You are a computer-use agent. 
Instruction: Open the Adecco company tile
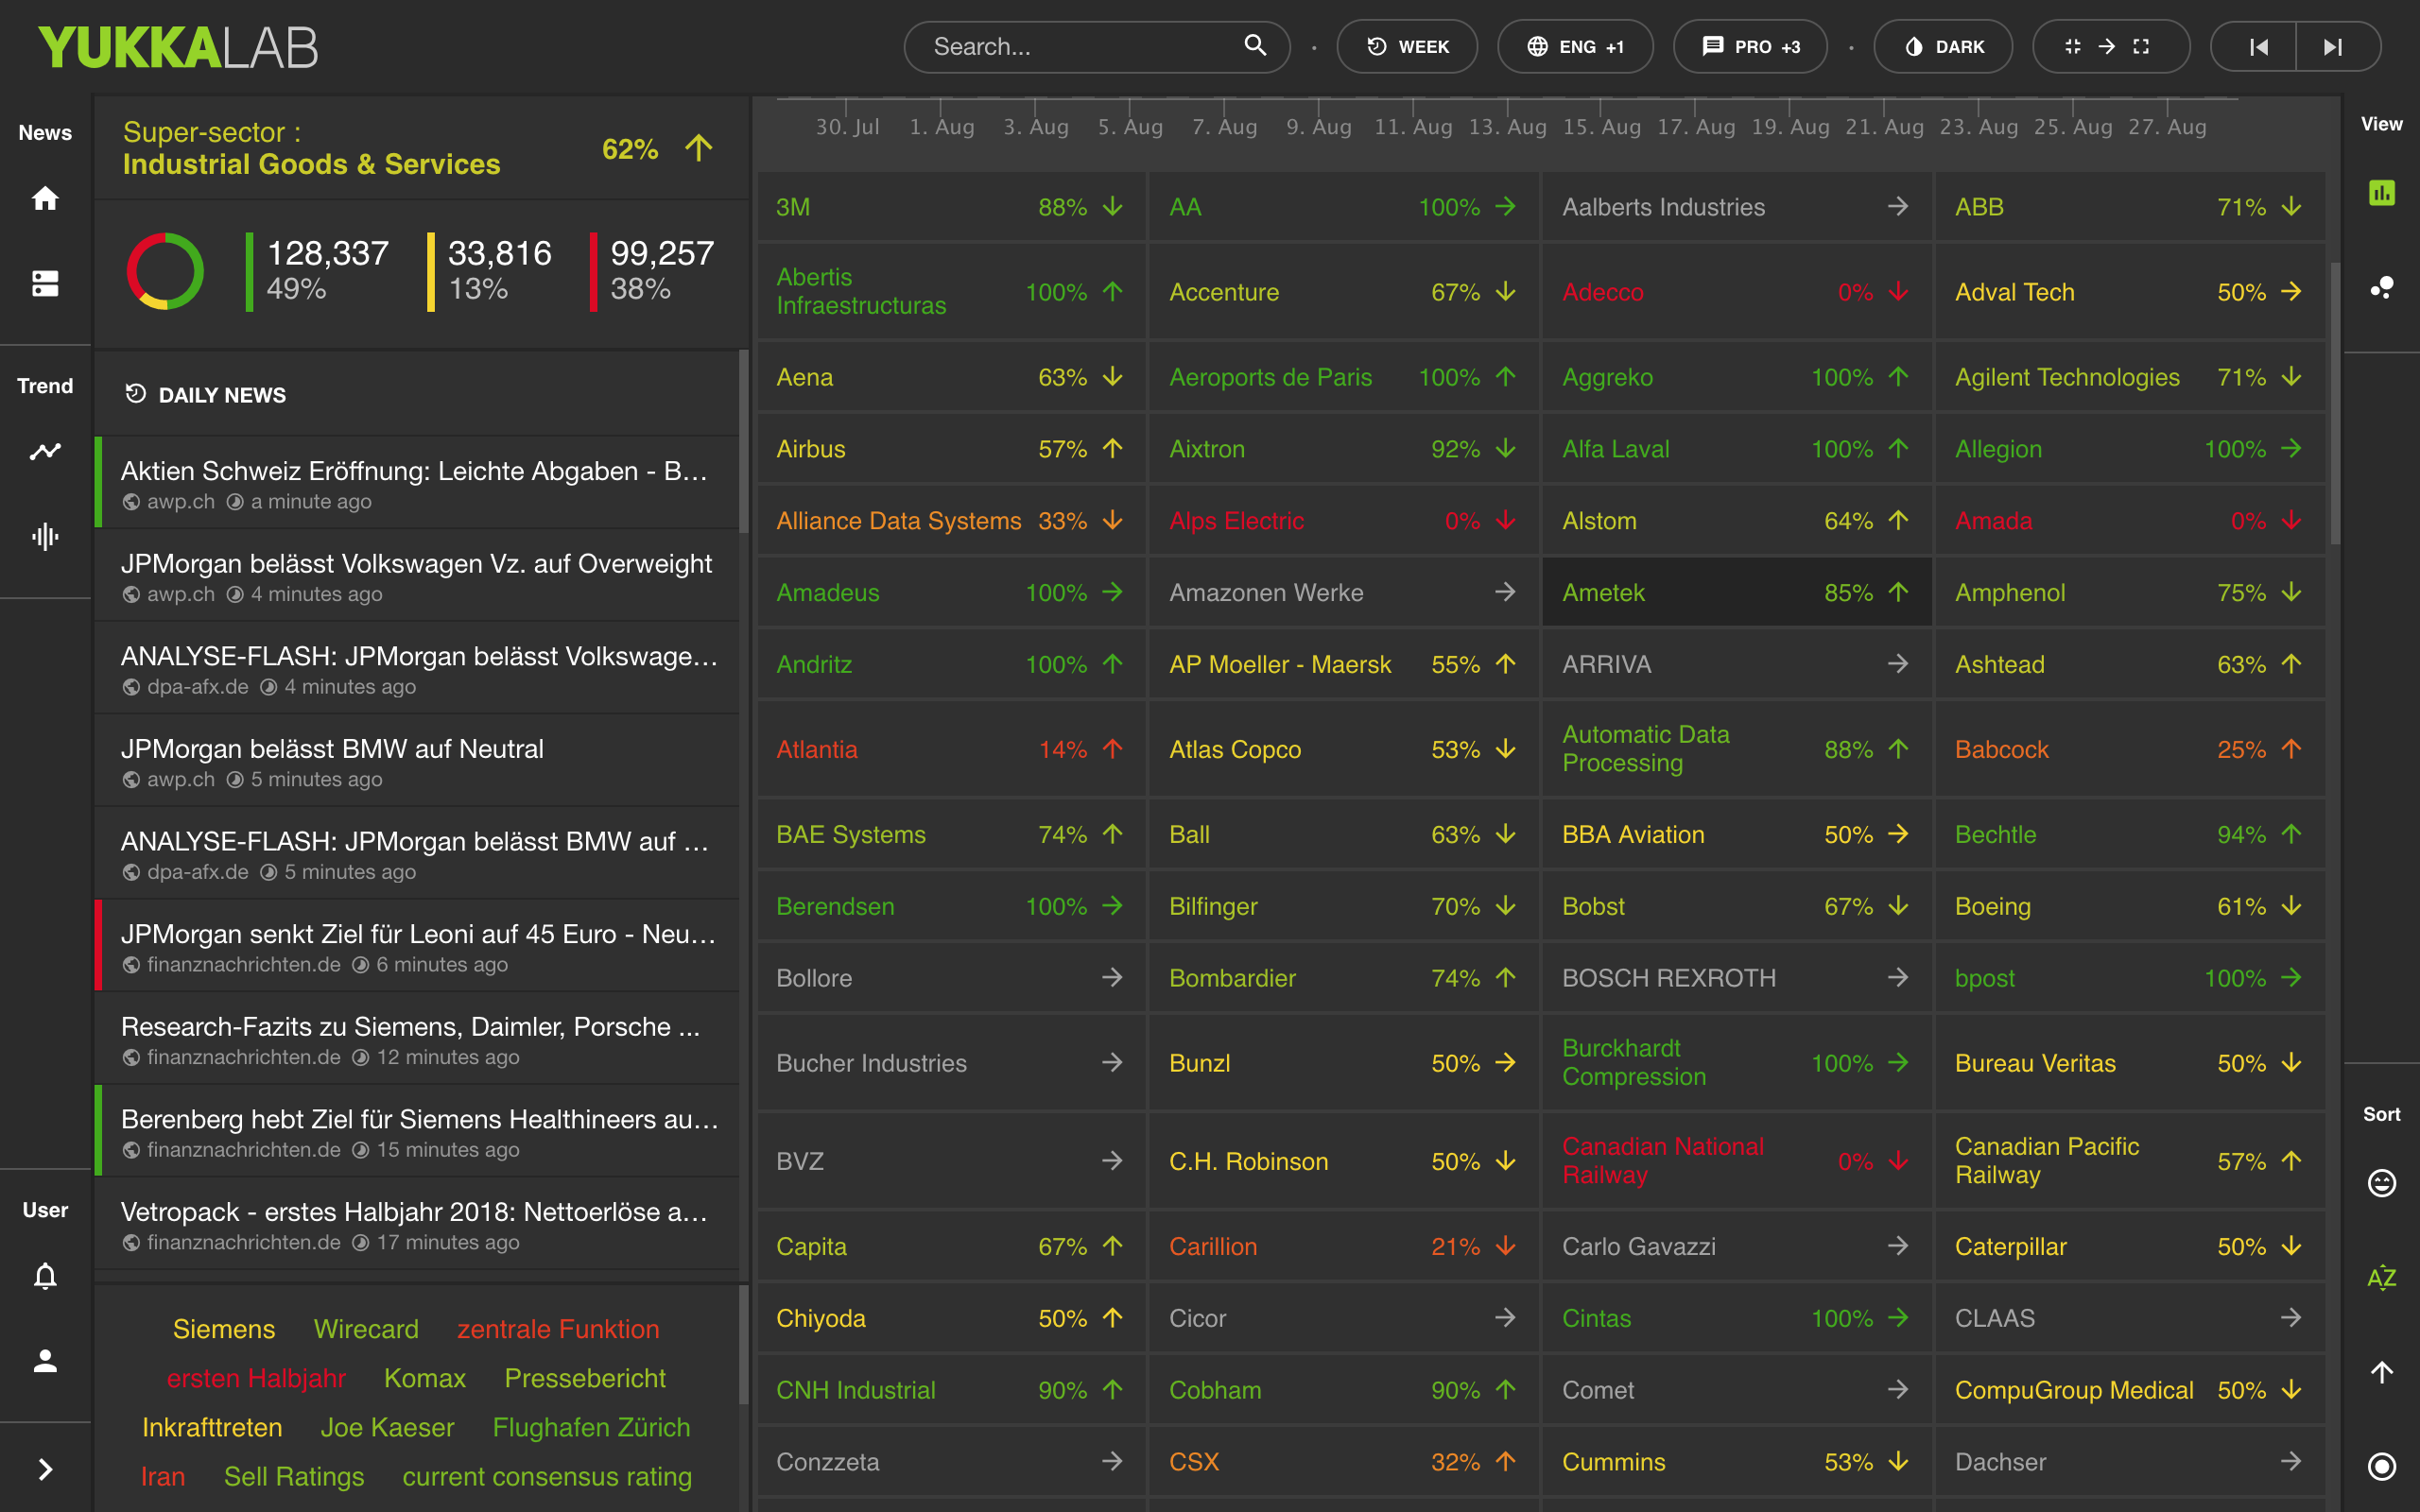click(x=1737, y=292)
